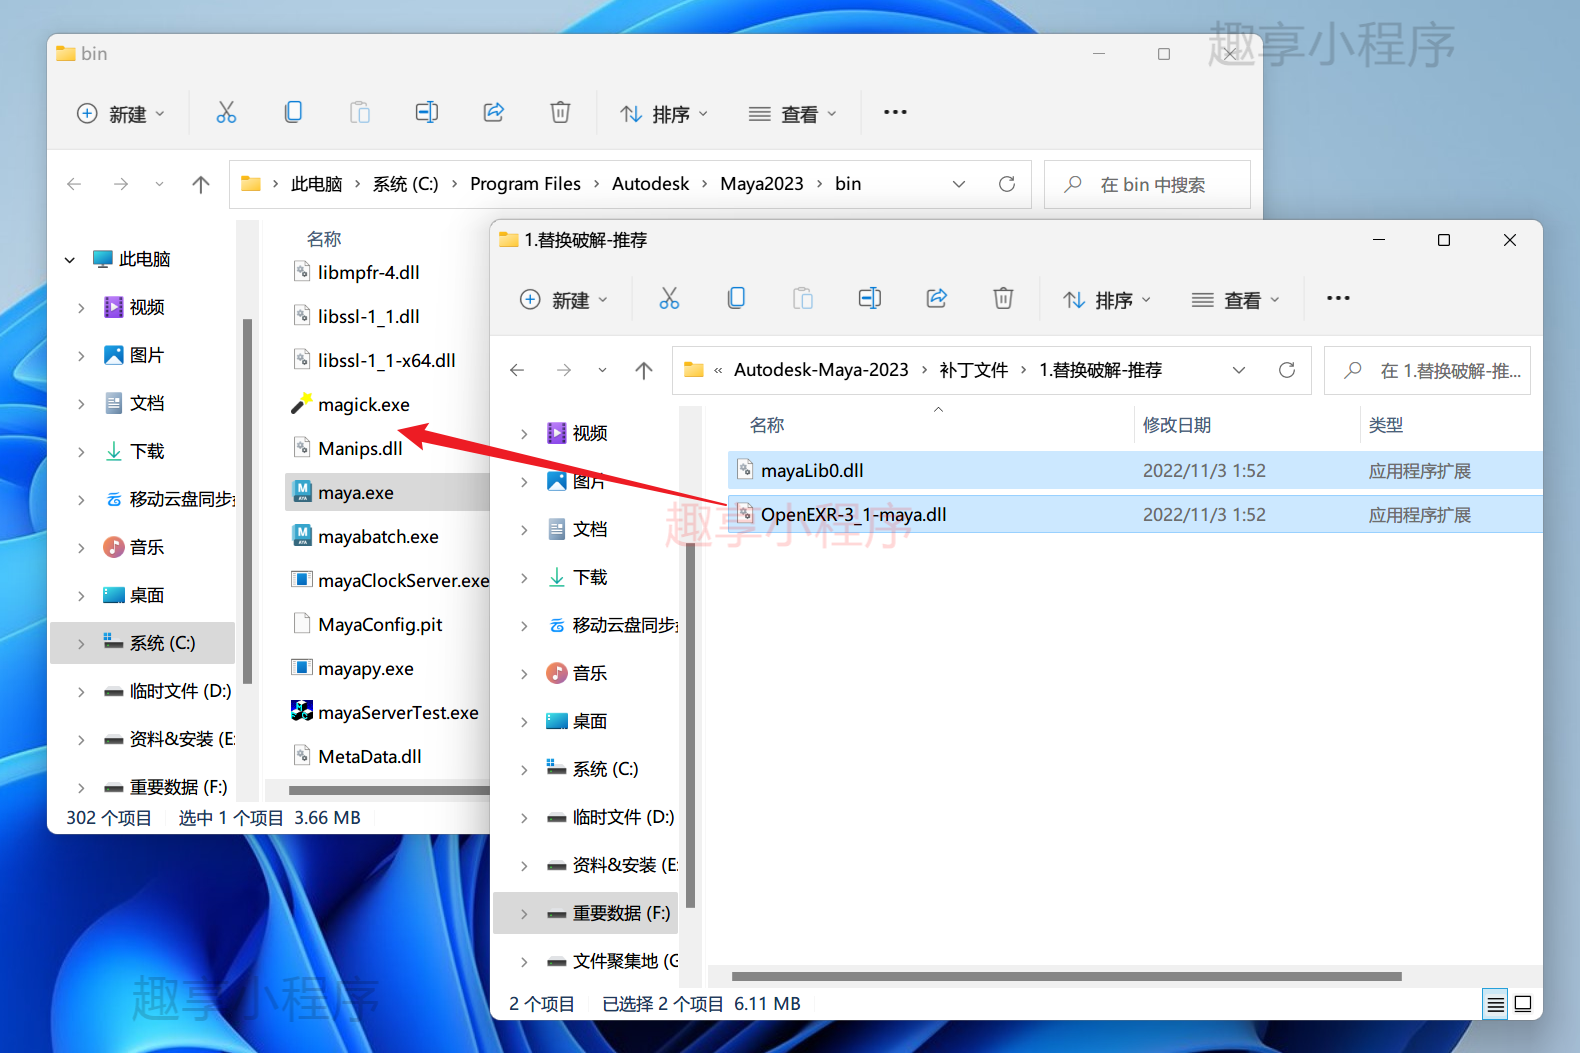Image resolution: width=1580 pixels, height=1053 pixels.
Task: Expand 系统 (C:) node in bin window
Action: (81, 644)
